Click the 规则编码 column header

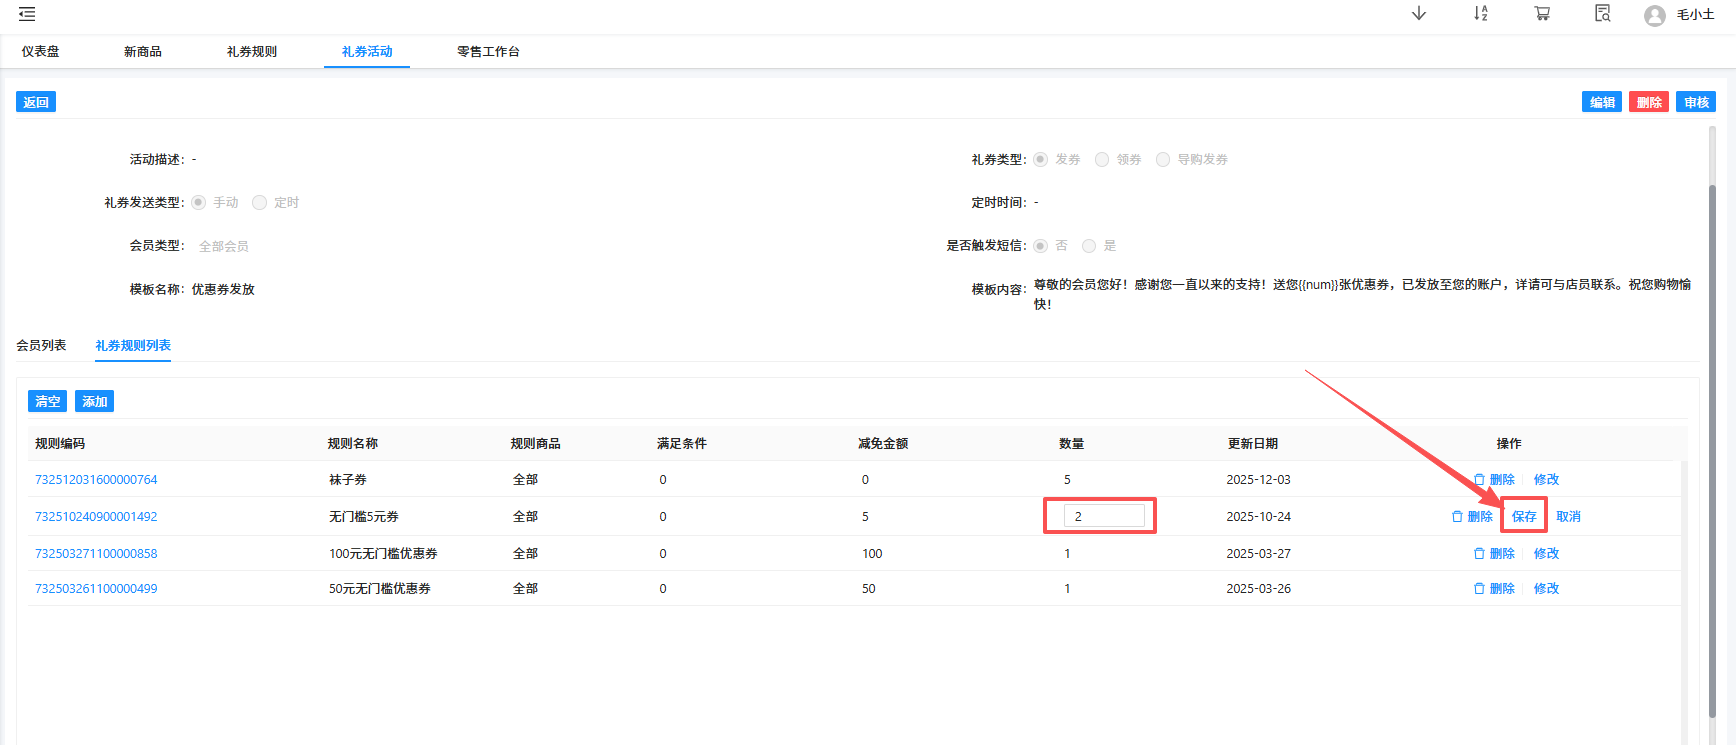[x=60, y=444]
